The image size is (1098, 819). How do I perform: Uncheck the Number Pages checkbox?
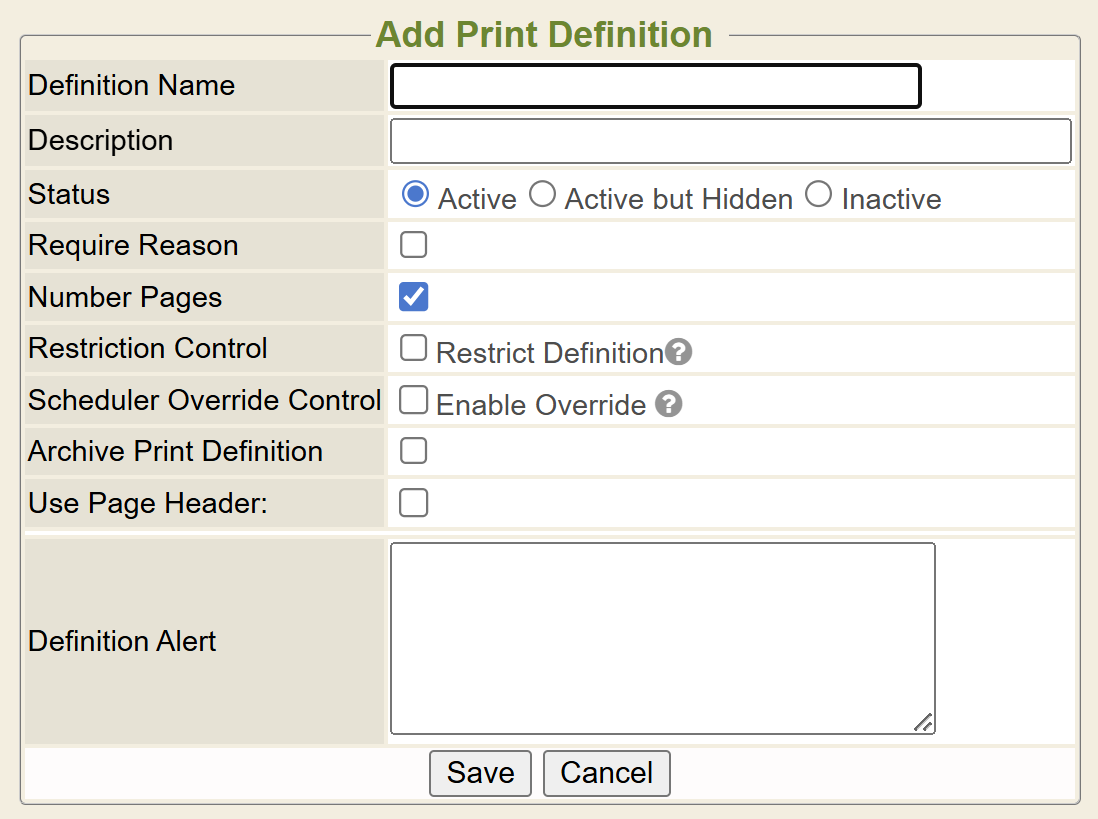pyautogui.click(x=413, y=297)
